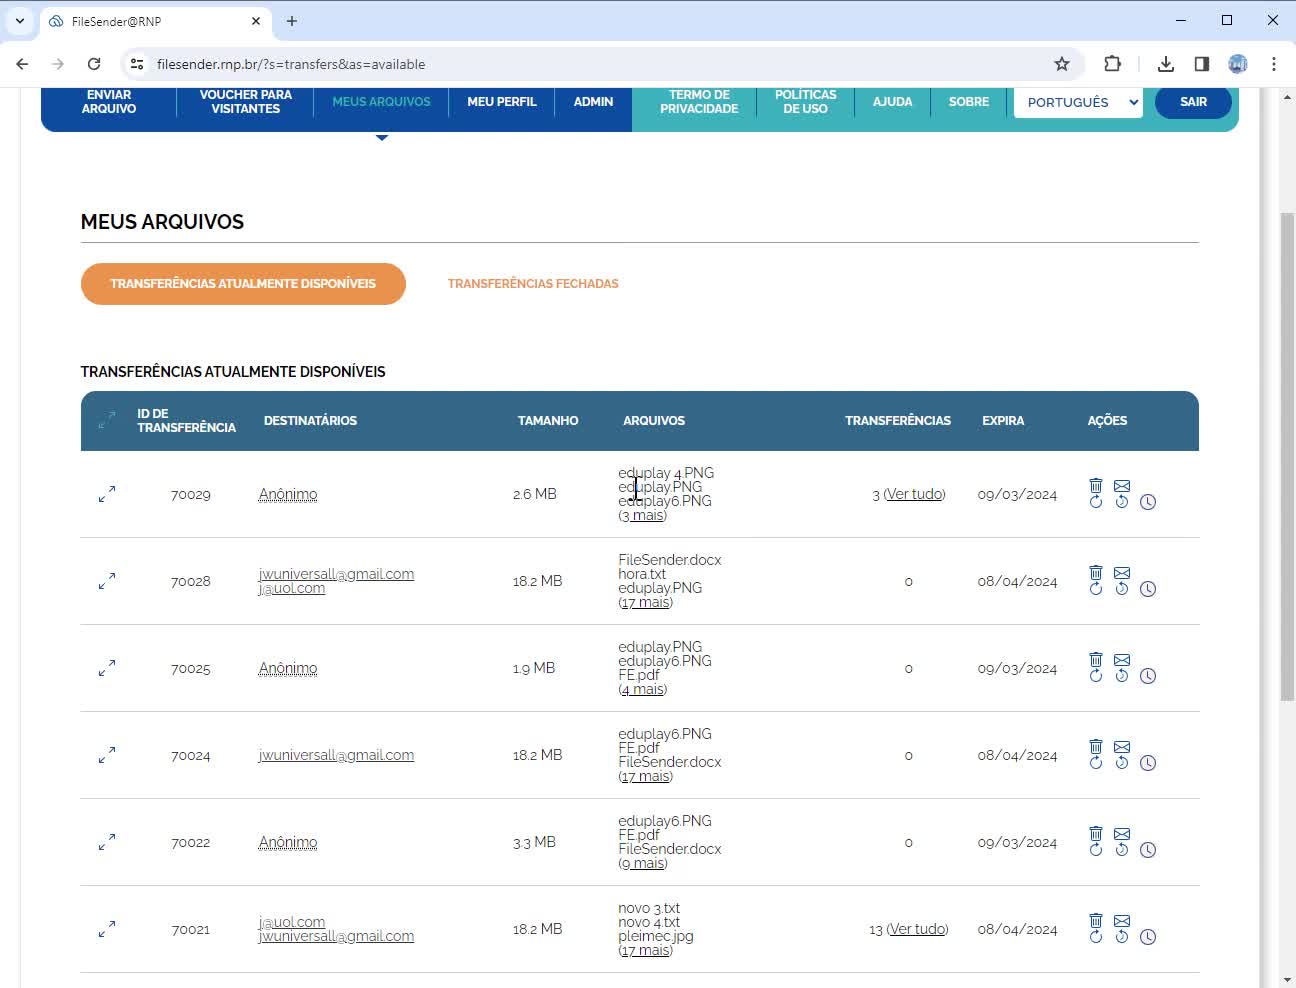Open ENVIAR ARQUIVO menu item
This screenshot has width=1296, height=988.
[109, 102]
